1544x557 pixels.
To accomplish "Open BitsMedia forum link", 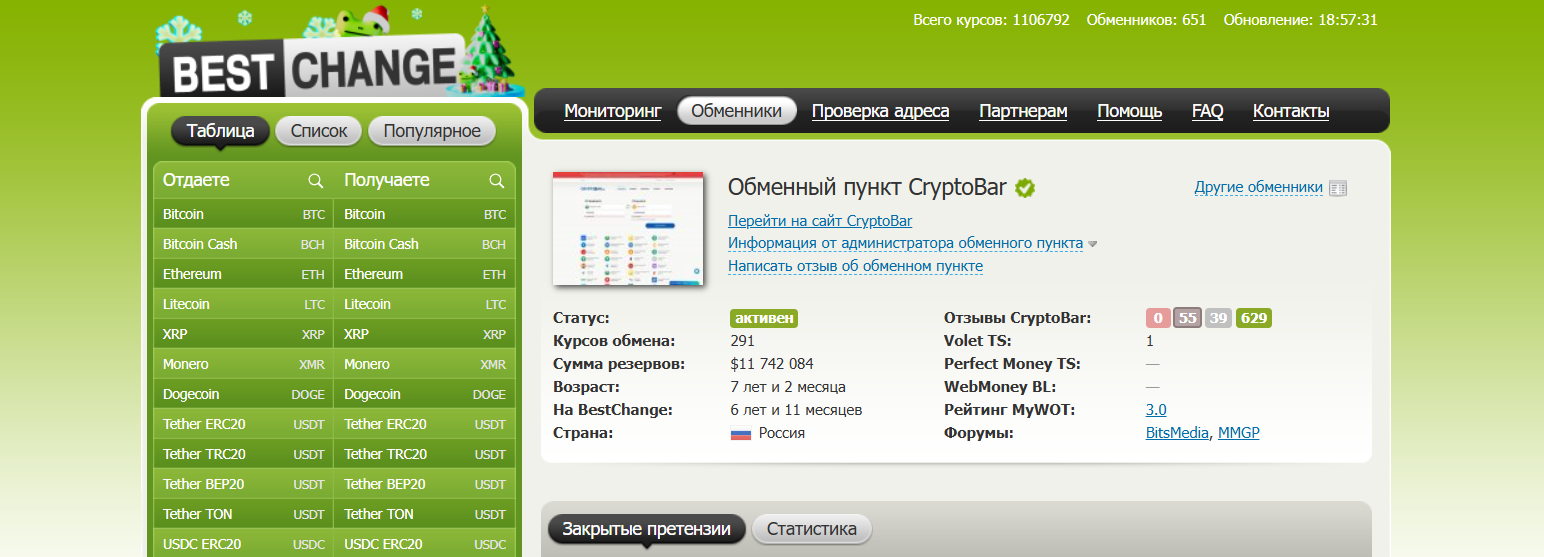I will 1177,433.
